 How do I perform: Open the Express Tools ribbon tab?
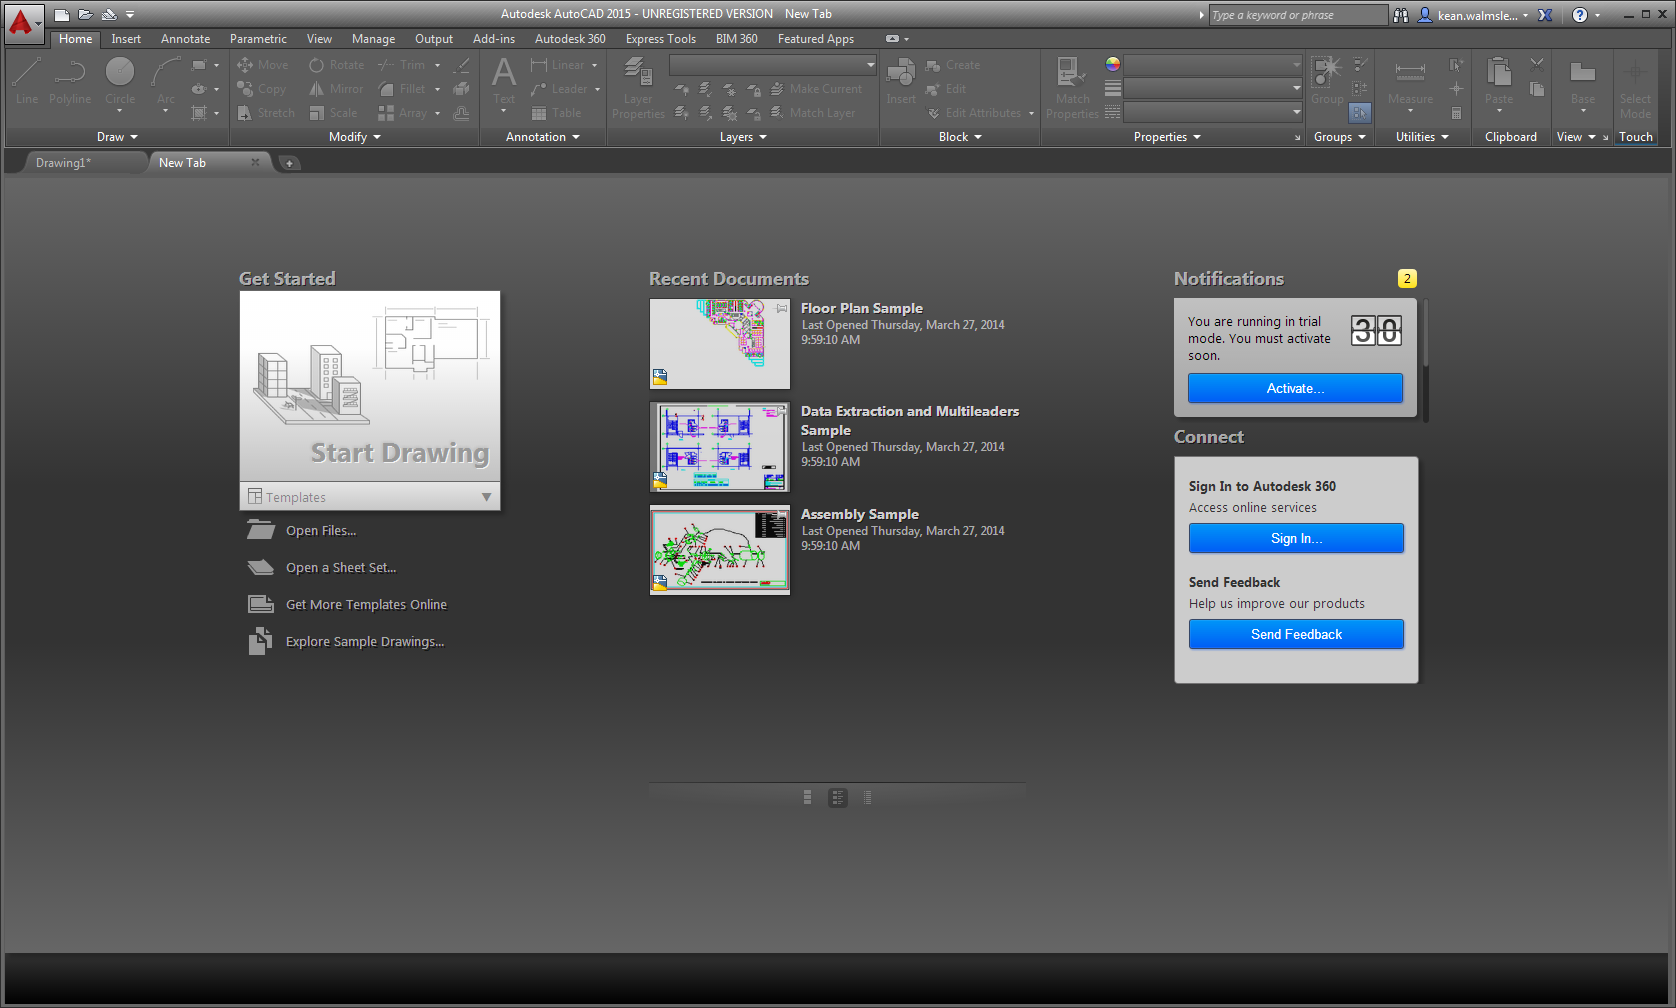(661, 39)
